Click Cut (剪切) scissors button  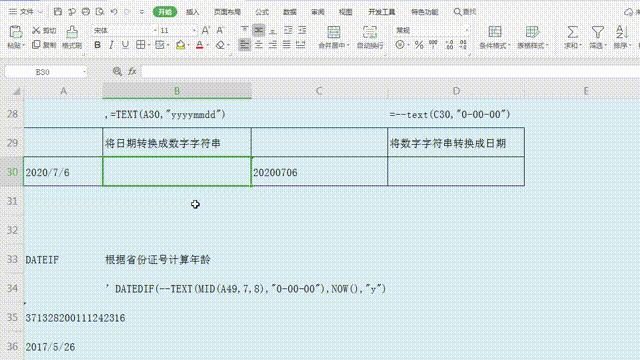click(44, 31)
